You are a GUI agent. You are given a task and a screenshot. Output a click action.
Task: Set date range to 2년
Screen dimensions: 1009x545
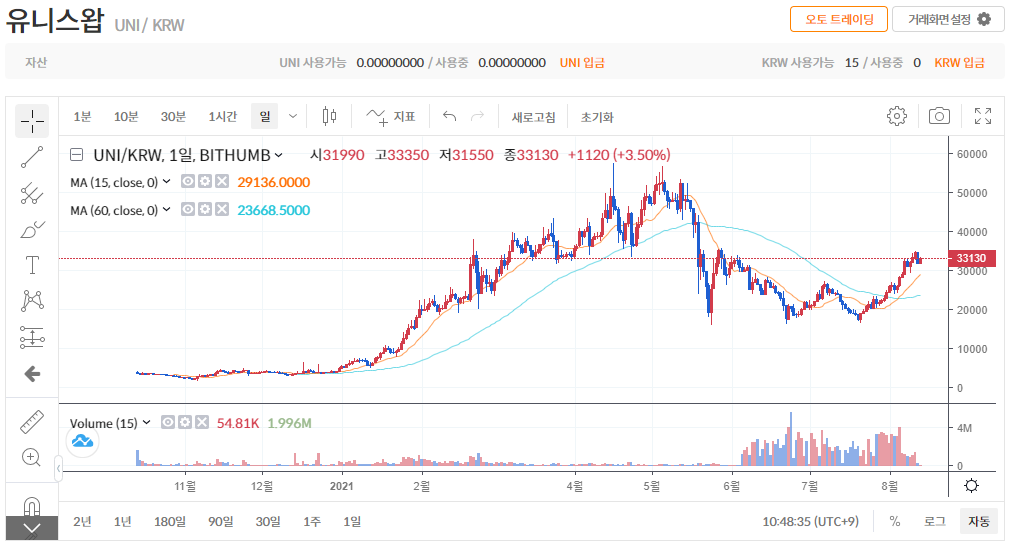82,521
